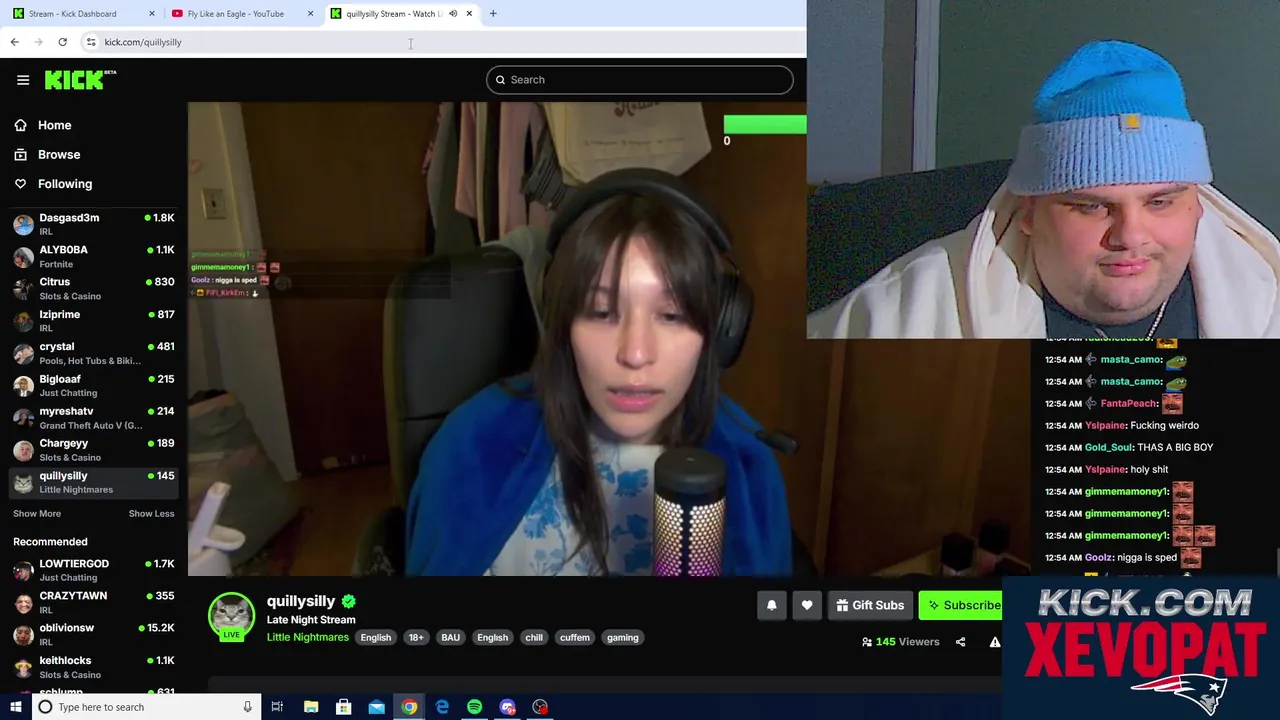Open Bigloaaf channel in sidebar
This screenshot has height=720, width=1280.
[x=93, y=386]
